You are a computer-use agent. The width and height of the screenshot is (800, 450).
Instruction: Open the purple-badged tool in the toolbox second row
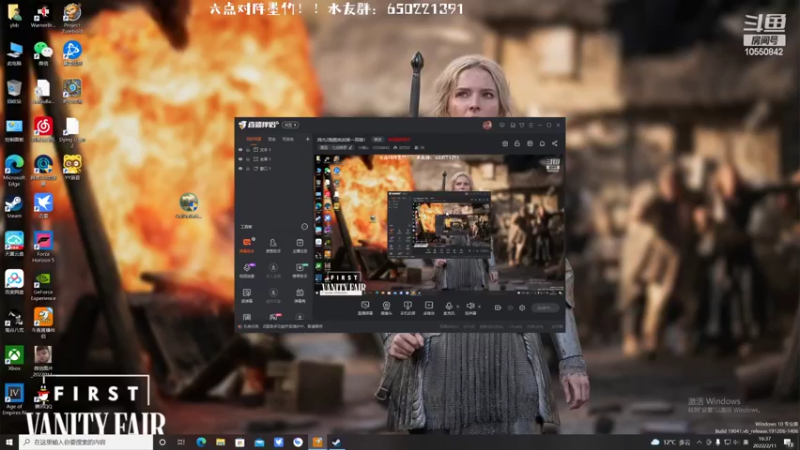click(x=247, y=270)
